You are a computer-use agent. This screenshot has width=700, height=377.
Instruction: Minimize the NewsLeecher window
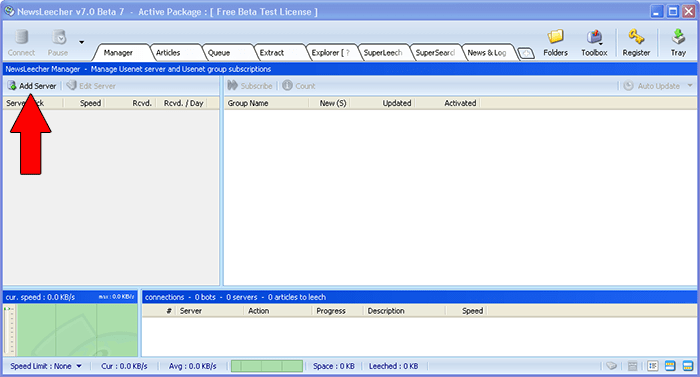(656, 12)
